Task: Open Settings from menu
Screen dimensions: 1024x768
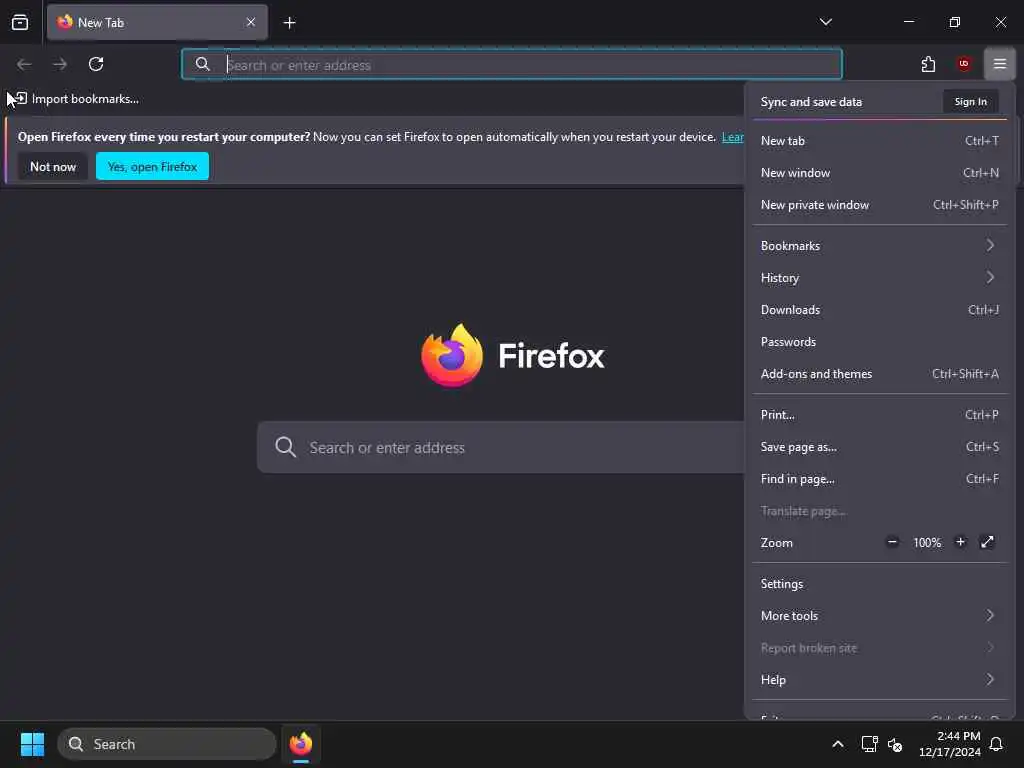Action: [879, 584]
